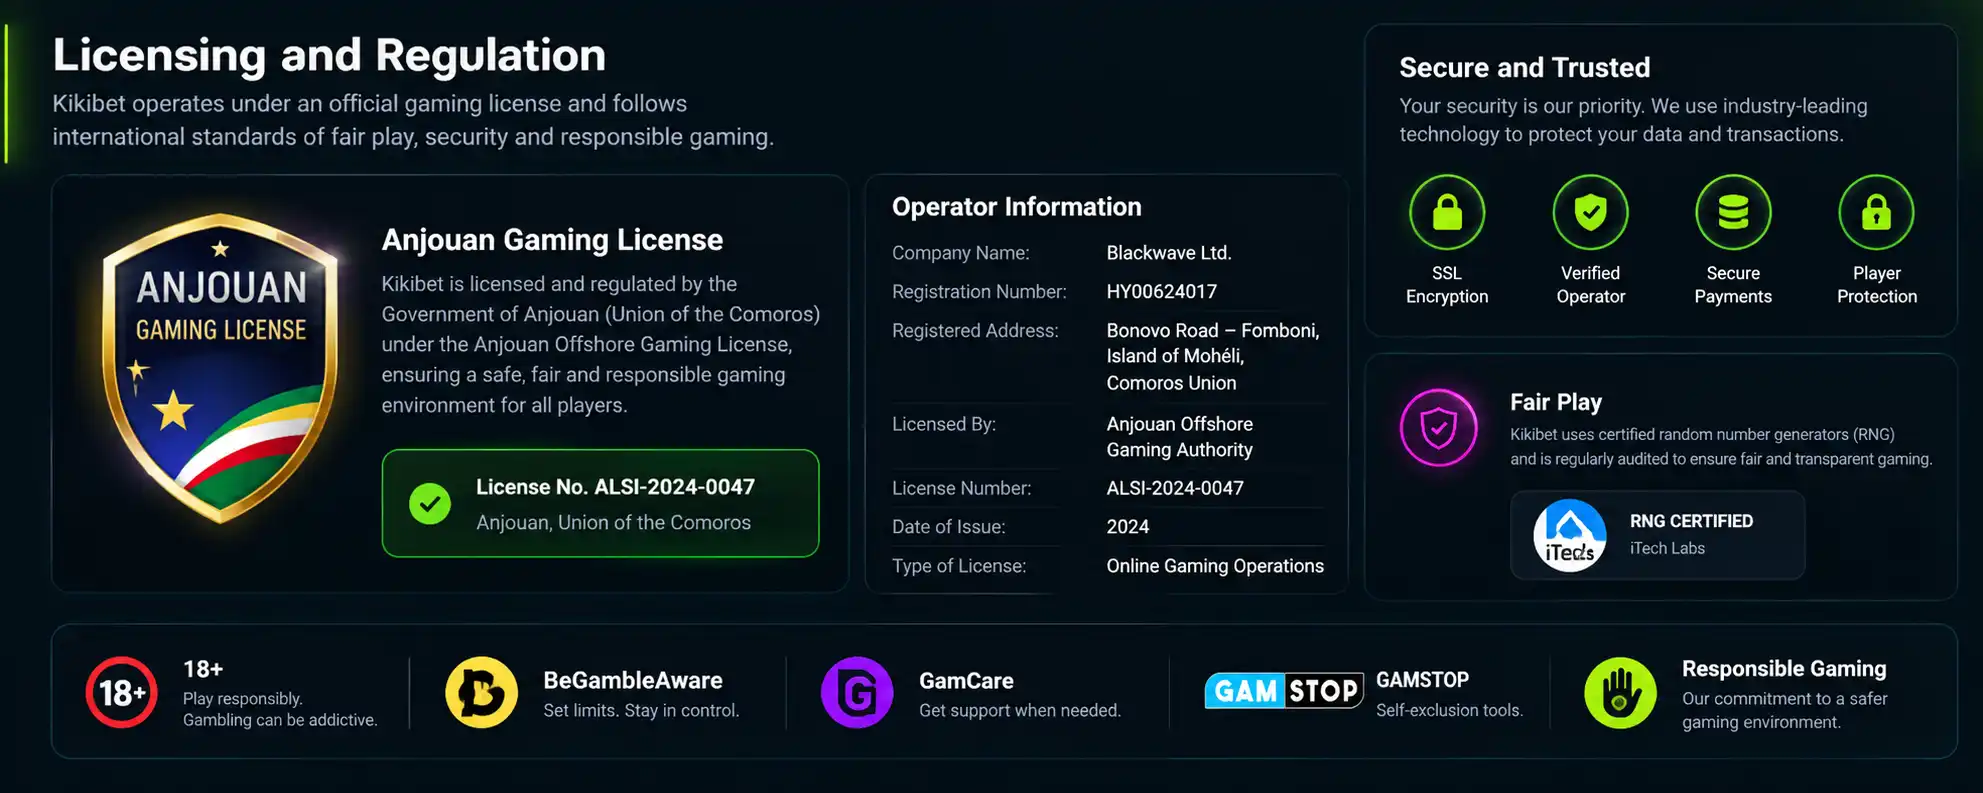This screenshot has height=793, width=1983.
Task: Open the RNG Certified iTech Labs badge
Action: (1657, 535)
